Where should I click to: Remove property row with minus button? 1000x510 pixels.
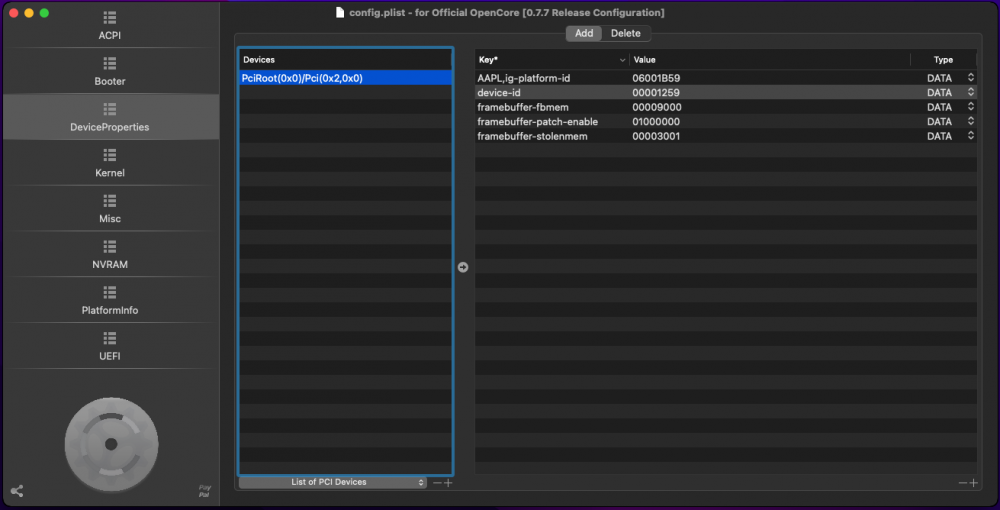(x=963, y=483)
